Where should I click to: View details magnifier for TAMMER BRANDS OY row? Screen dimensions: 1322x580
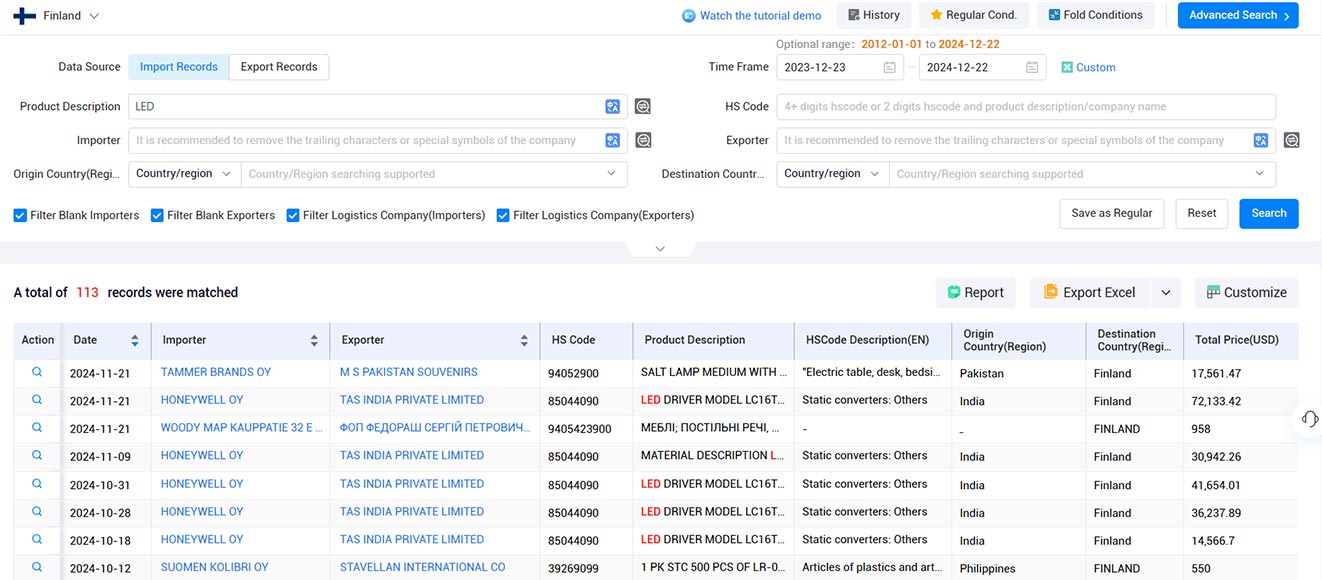pyautogui.click(x=37, y=372)
